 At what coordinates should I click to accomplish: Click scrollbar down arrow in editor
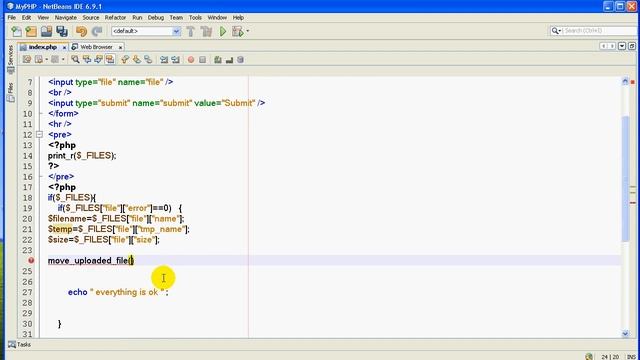625,334
